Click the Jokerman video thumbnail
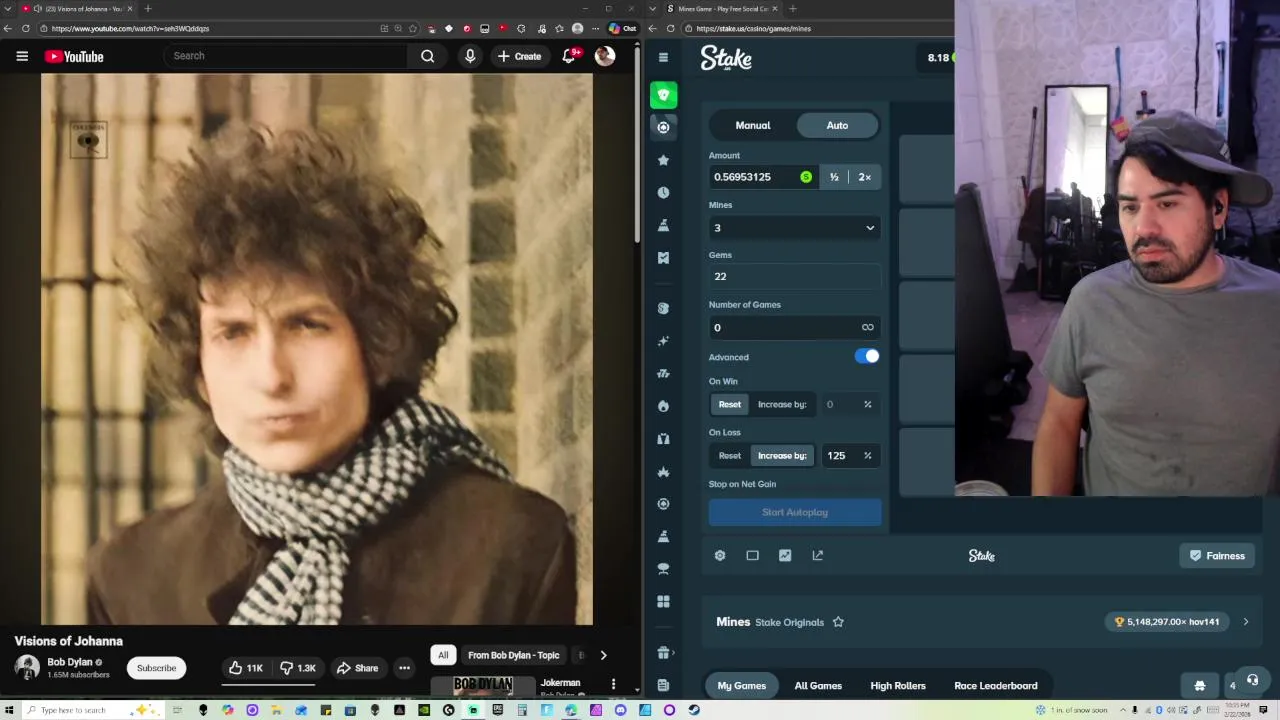The image size is (1280, 720). pos(484,685)
